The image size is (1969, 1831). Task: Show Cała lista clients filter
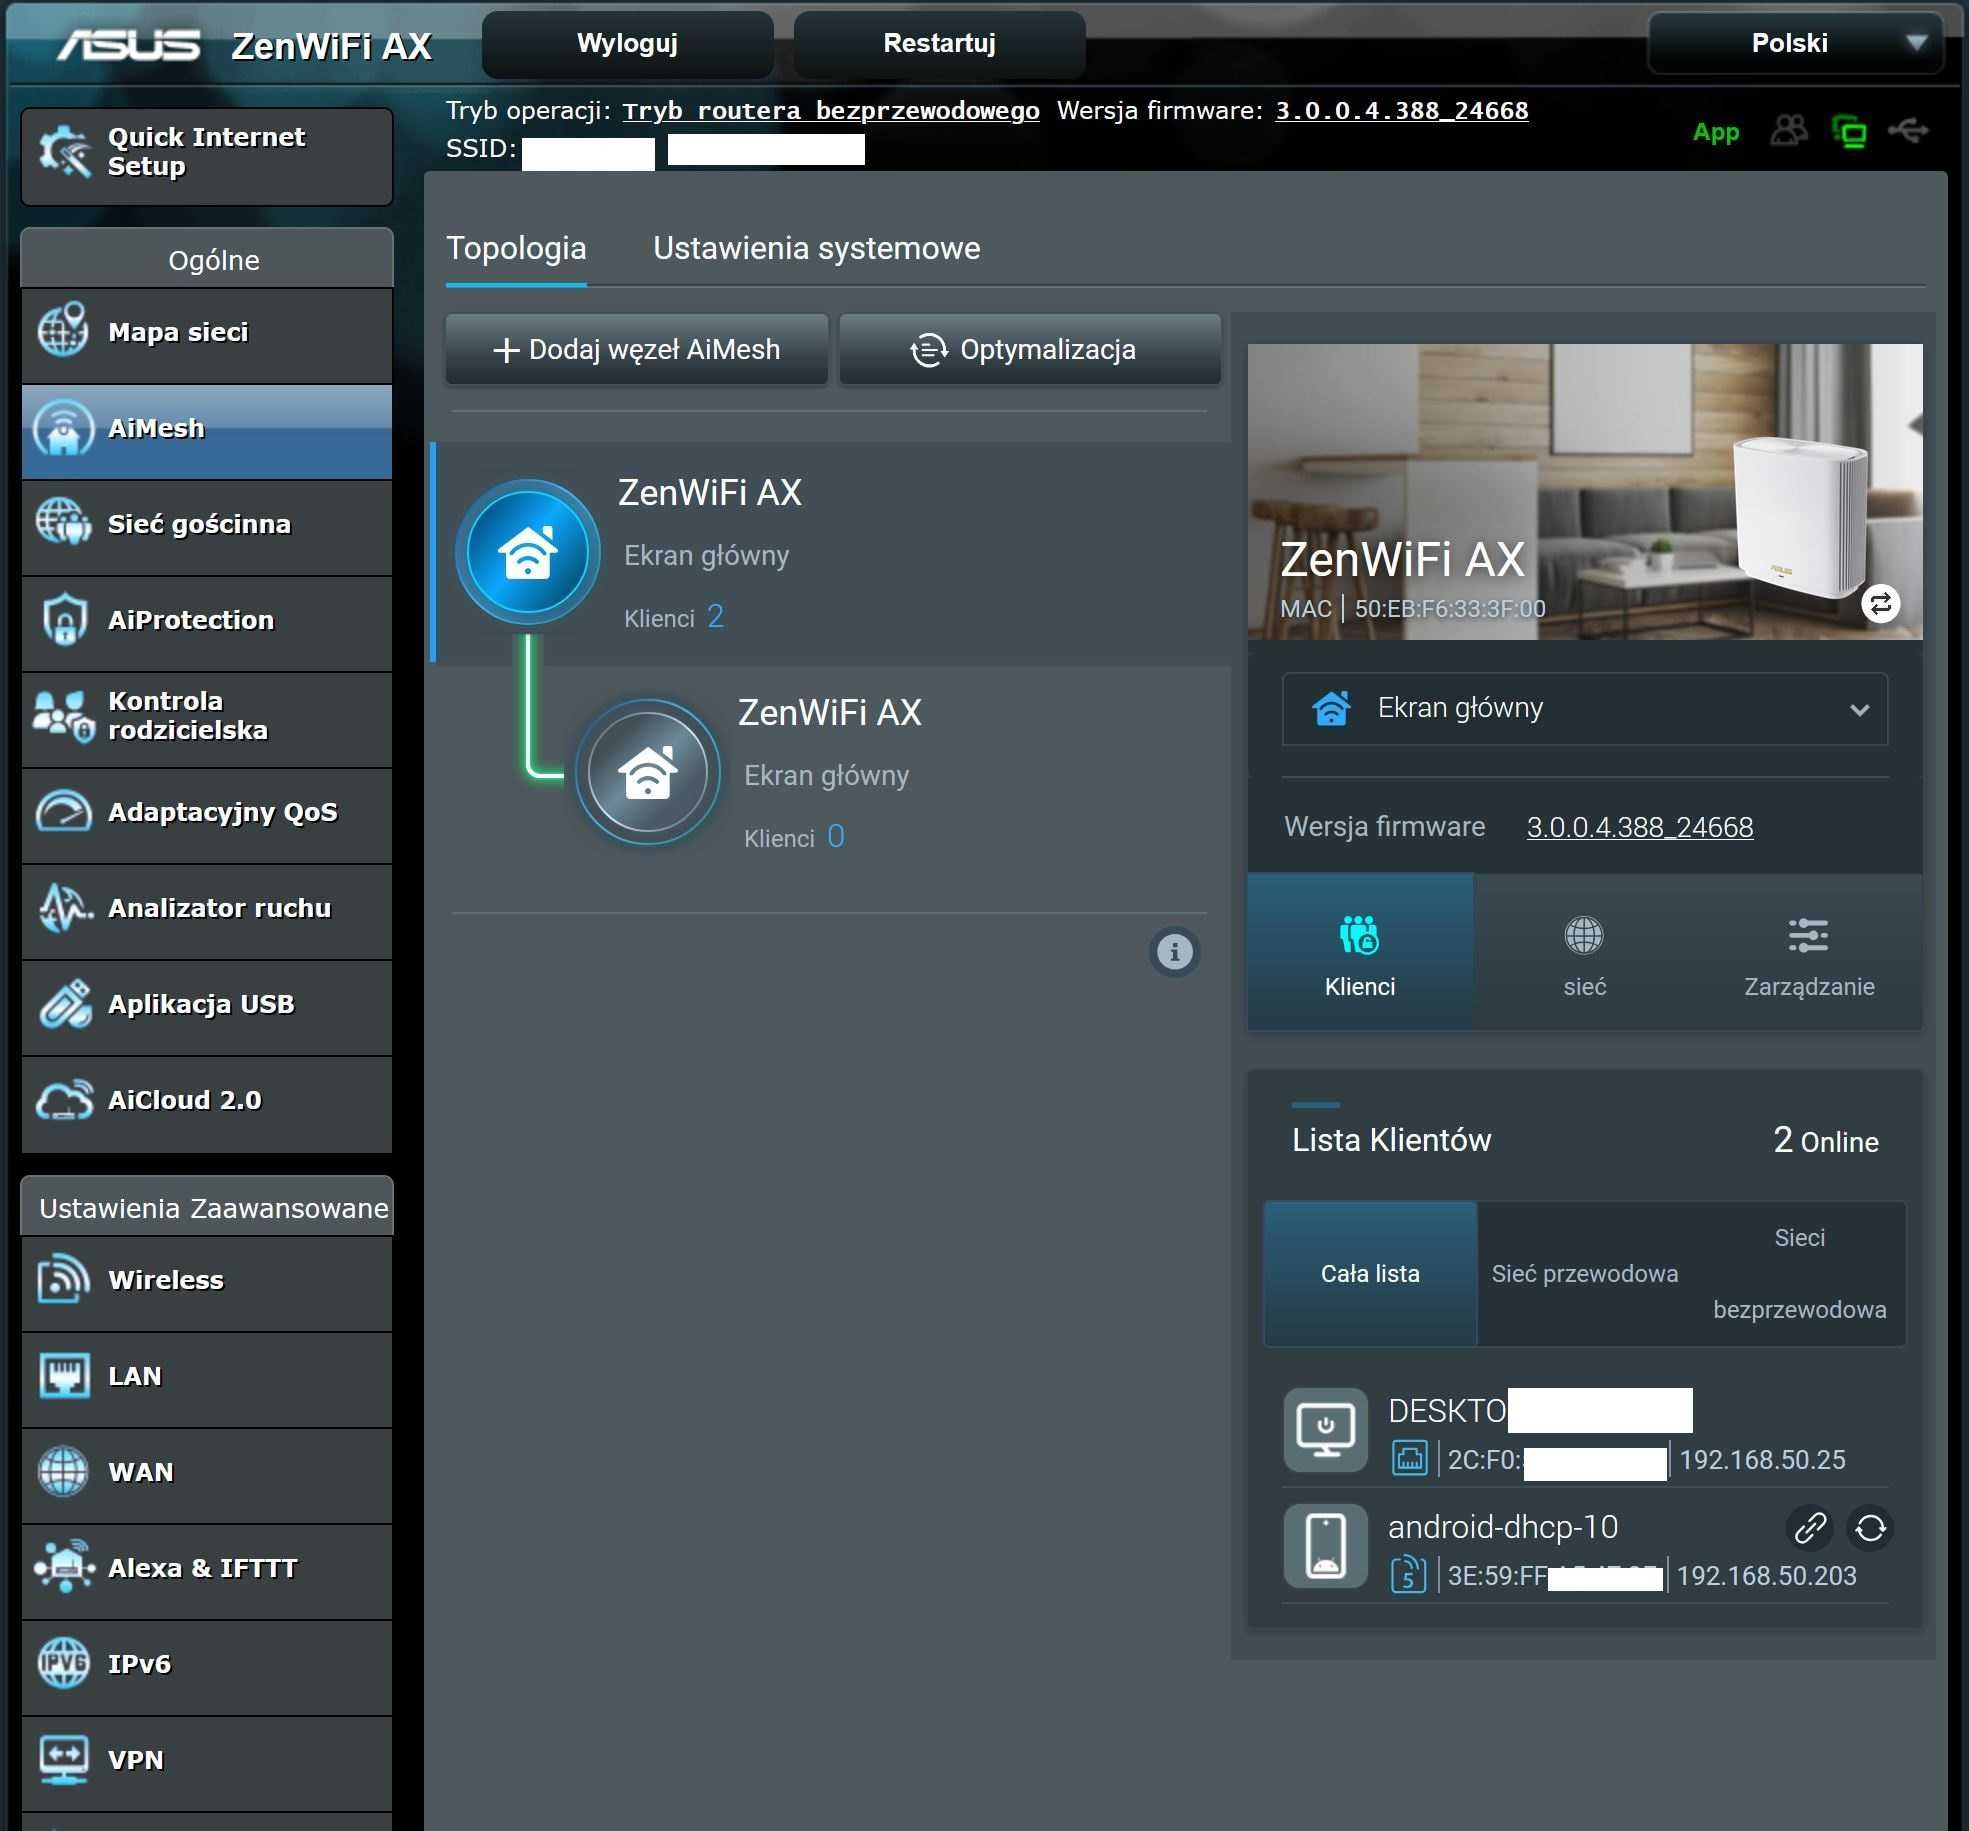(1370, 1274)
